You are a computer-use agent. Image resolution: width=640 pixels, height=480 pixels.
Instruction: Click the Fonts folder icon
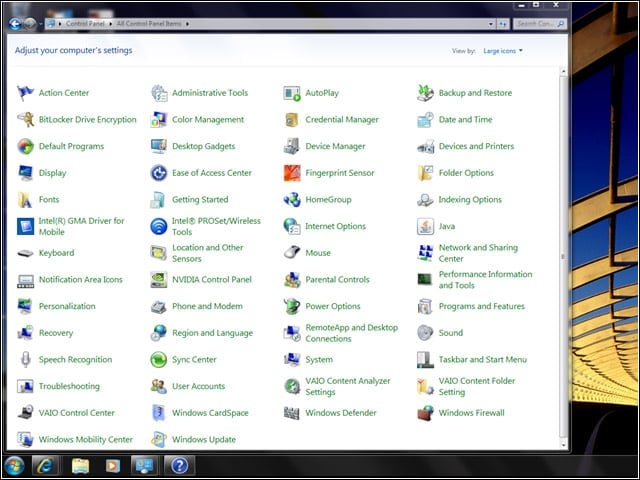click(x=25, y=200)
